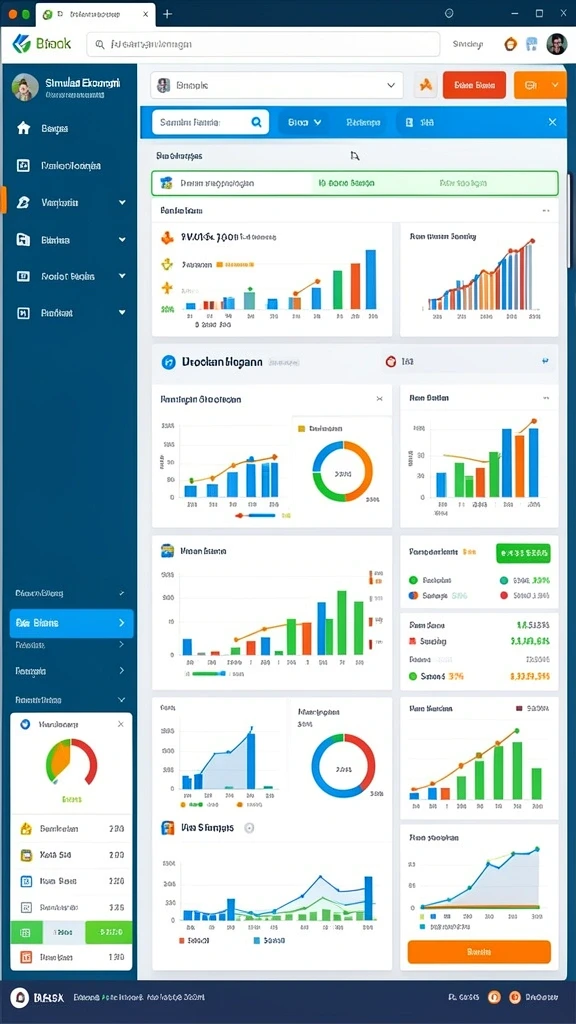Viewport: 576px width, 1024px height.
Task: Click the orange hexagon icon beside header avatar
Action: 511,44
